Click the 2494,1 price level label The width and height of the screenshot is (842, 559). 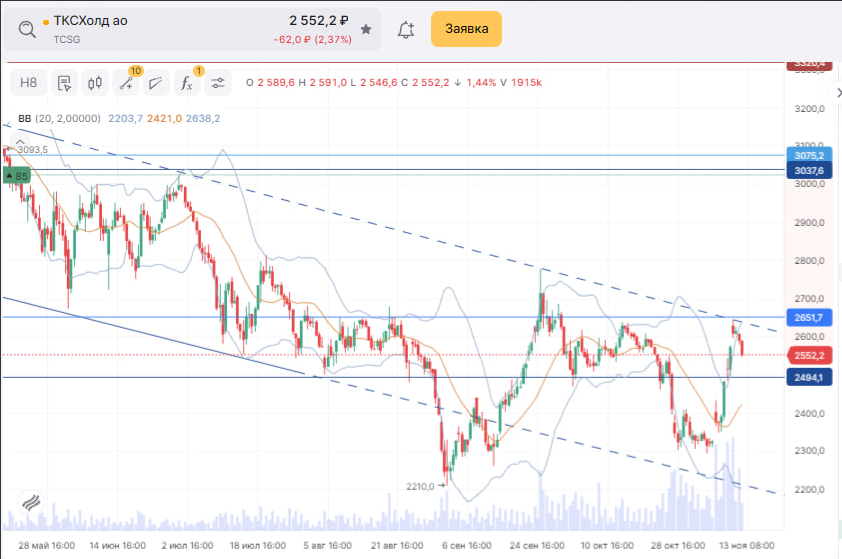pyautogui.click(x=808, y=378)
